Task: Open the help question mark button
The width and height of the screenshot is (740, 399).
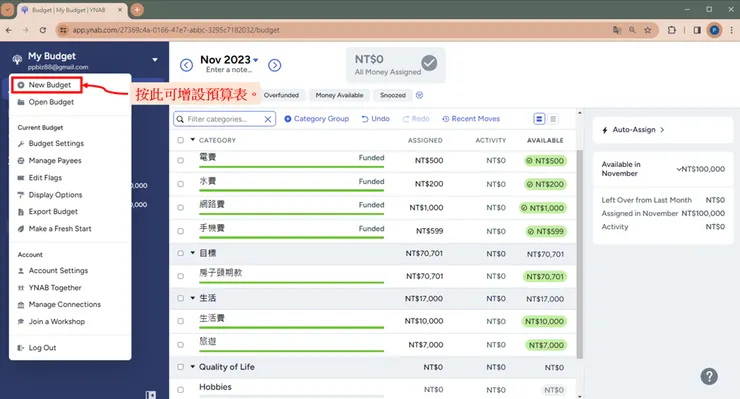Action: [x=709, y=376]
